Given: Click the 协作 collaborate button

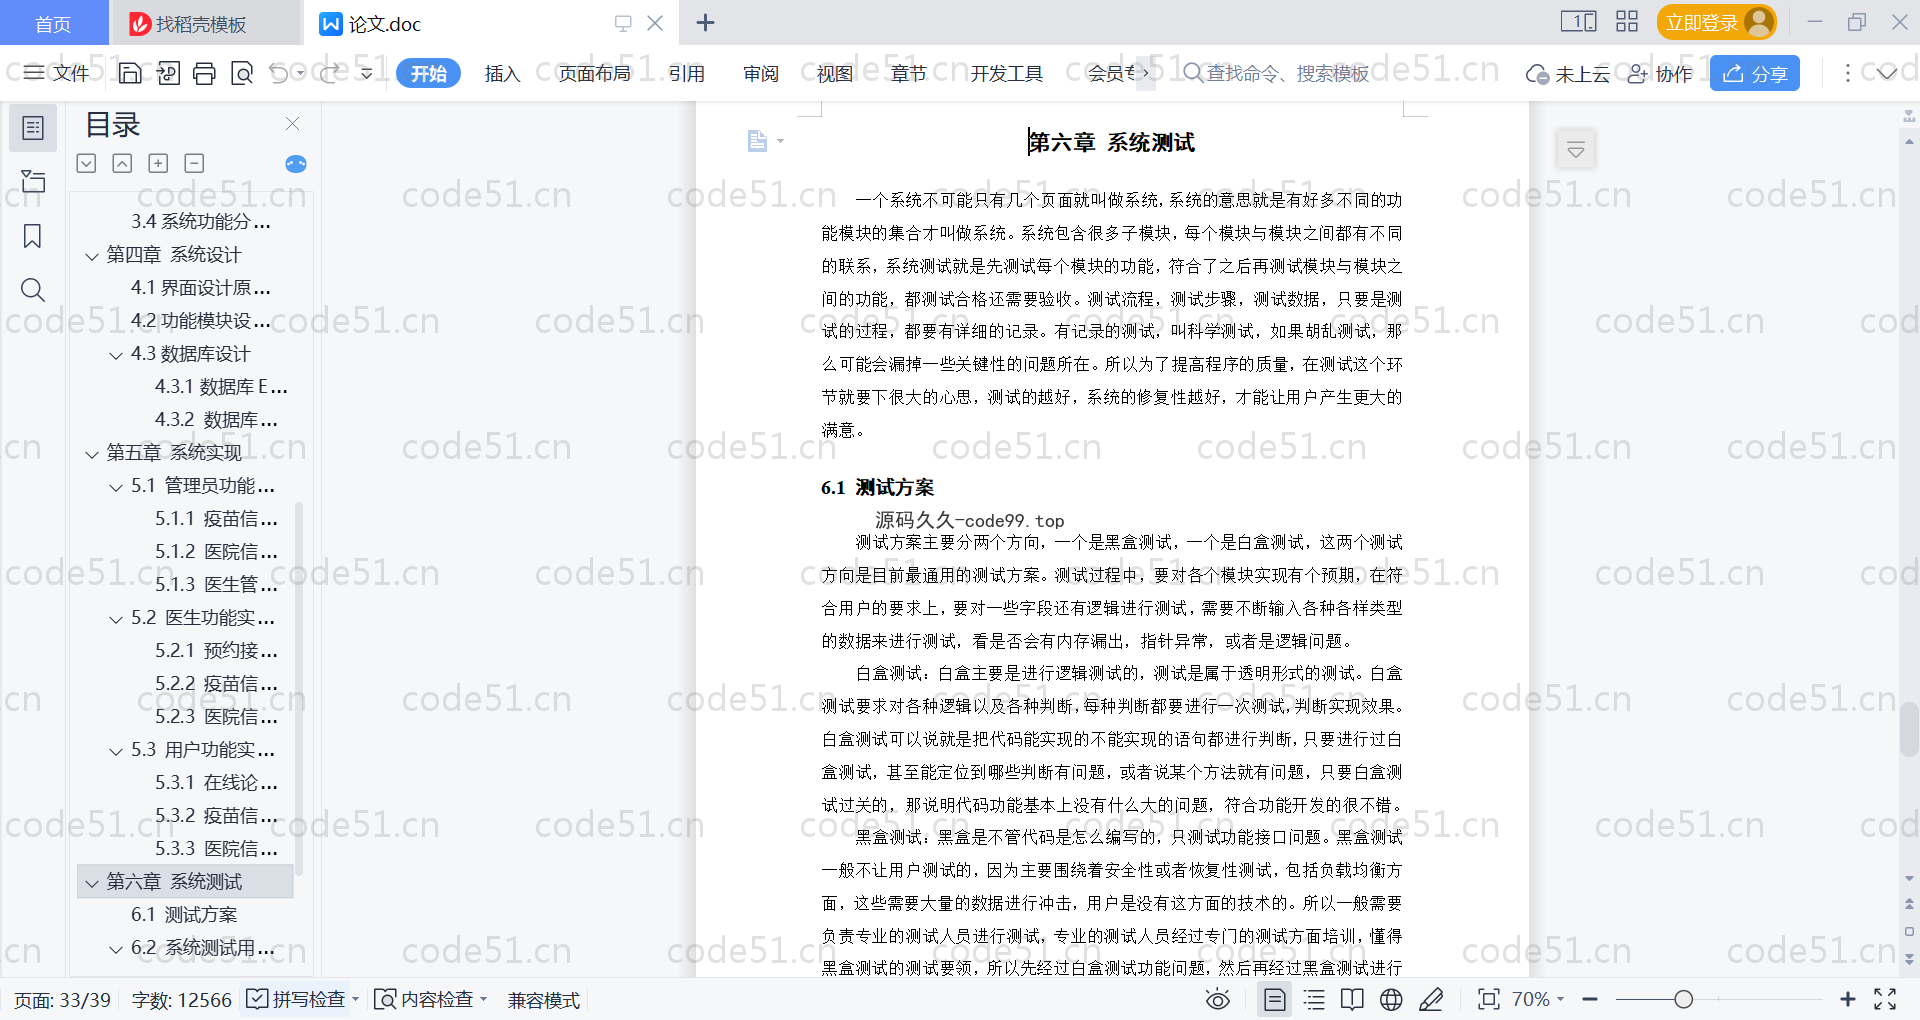Looking at the screenshot, I should 1660,73.
